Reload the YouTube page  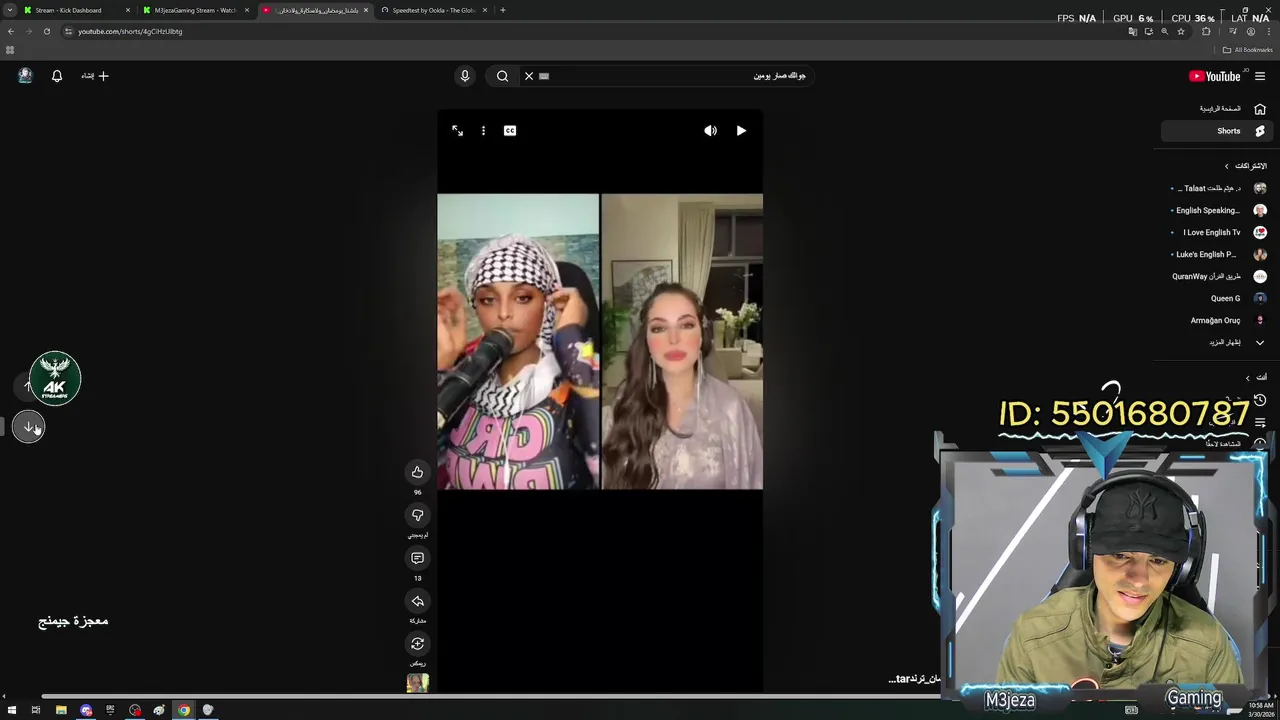[x=46, y=31]
